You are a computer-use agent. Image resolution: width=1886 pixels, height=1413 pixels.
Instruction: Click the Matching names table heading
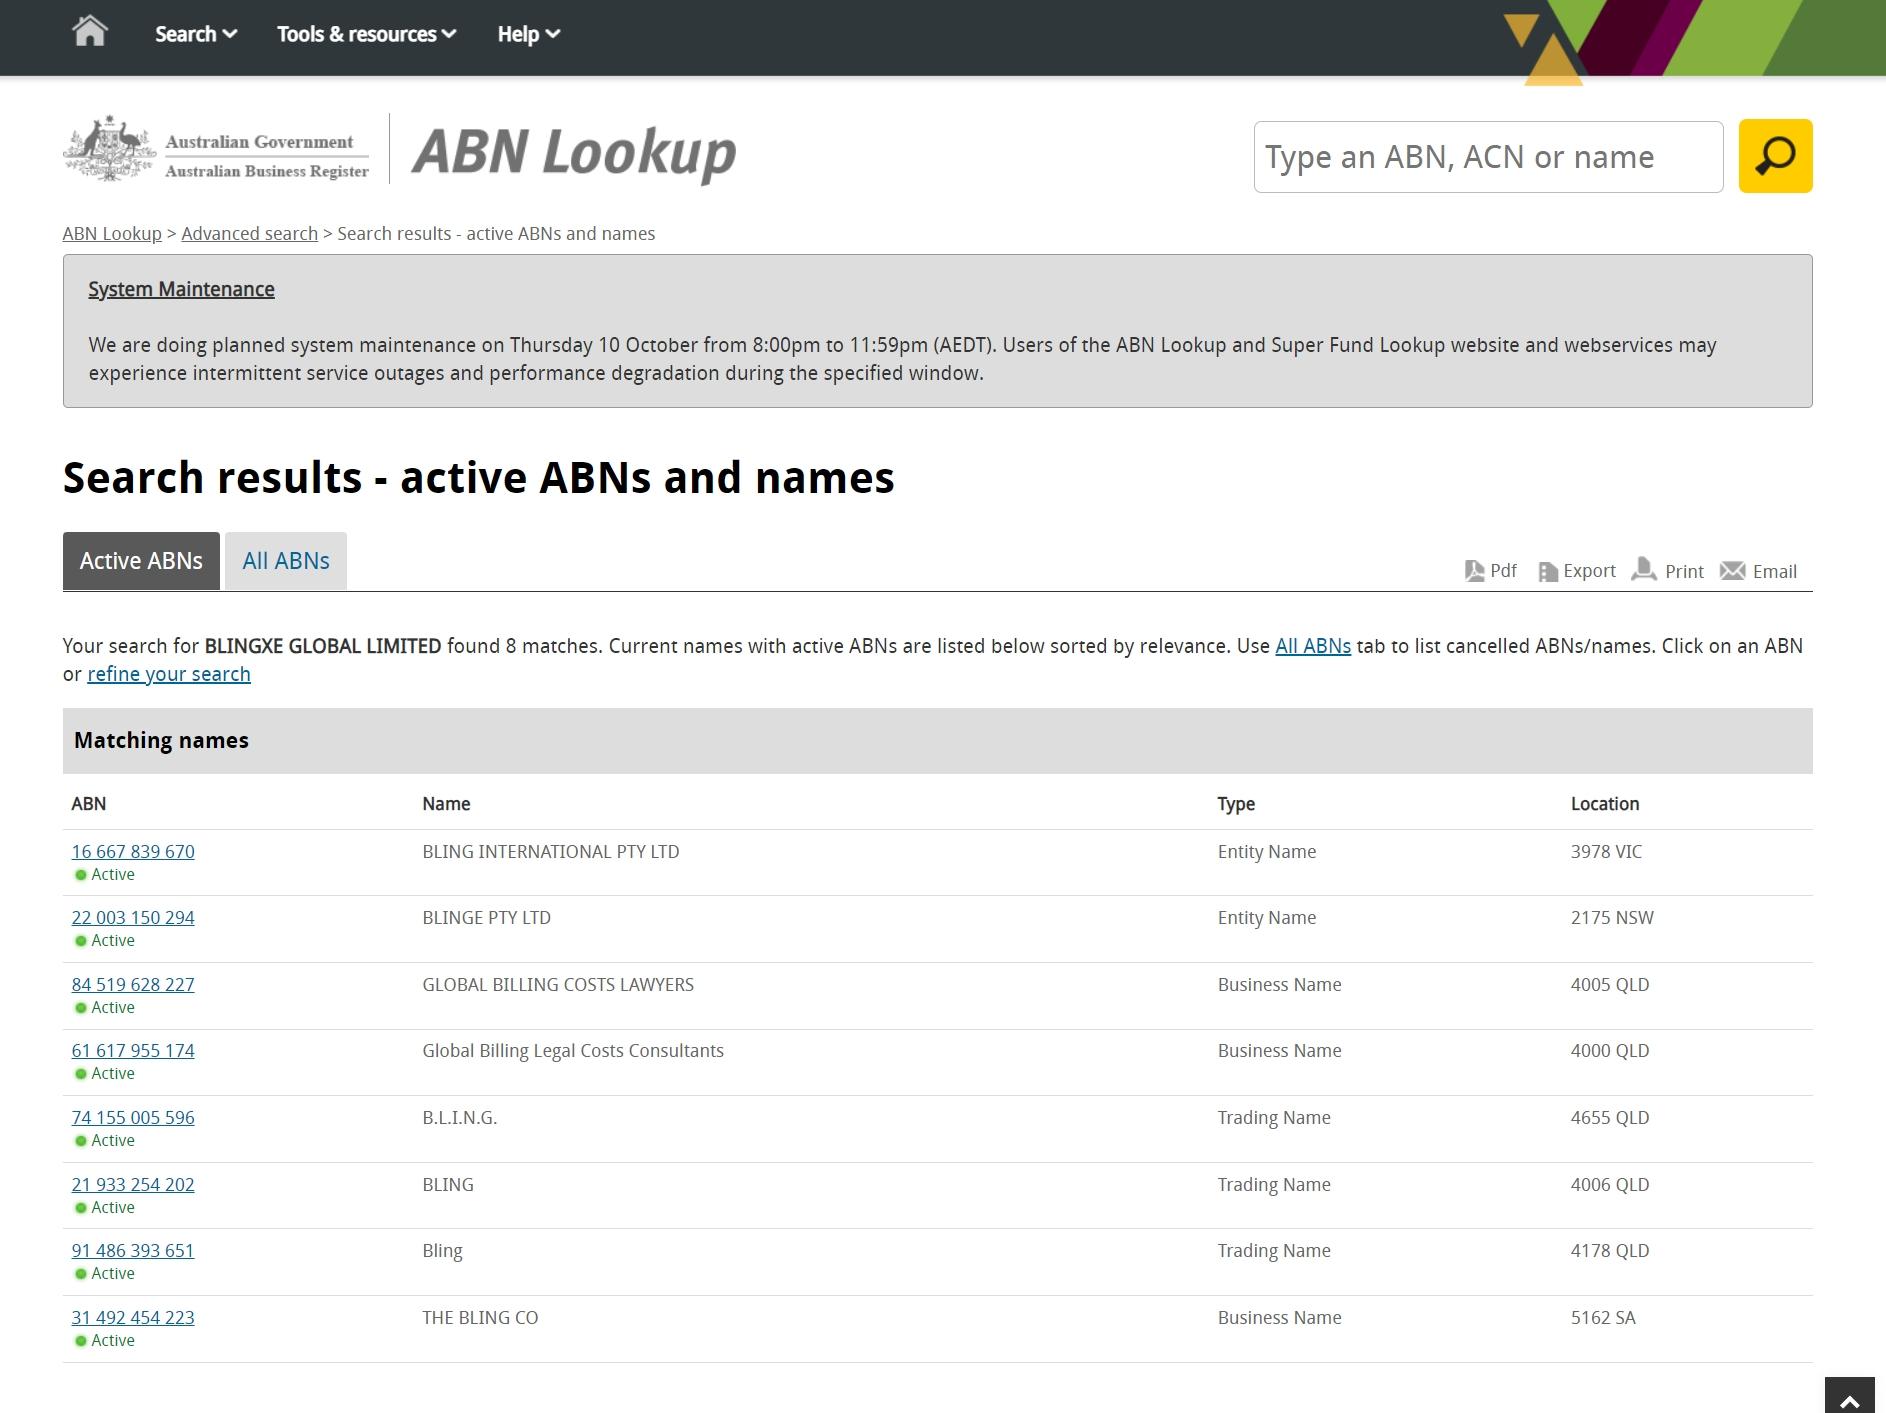point(161,741)
